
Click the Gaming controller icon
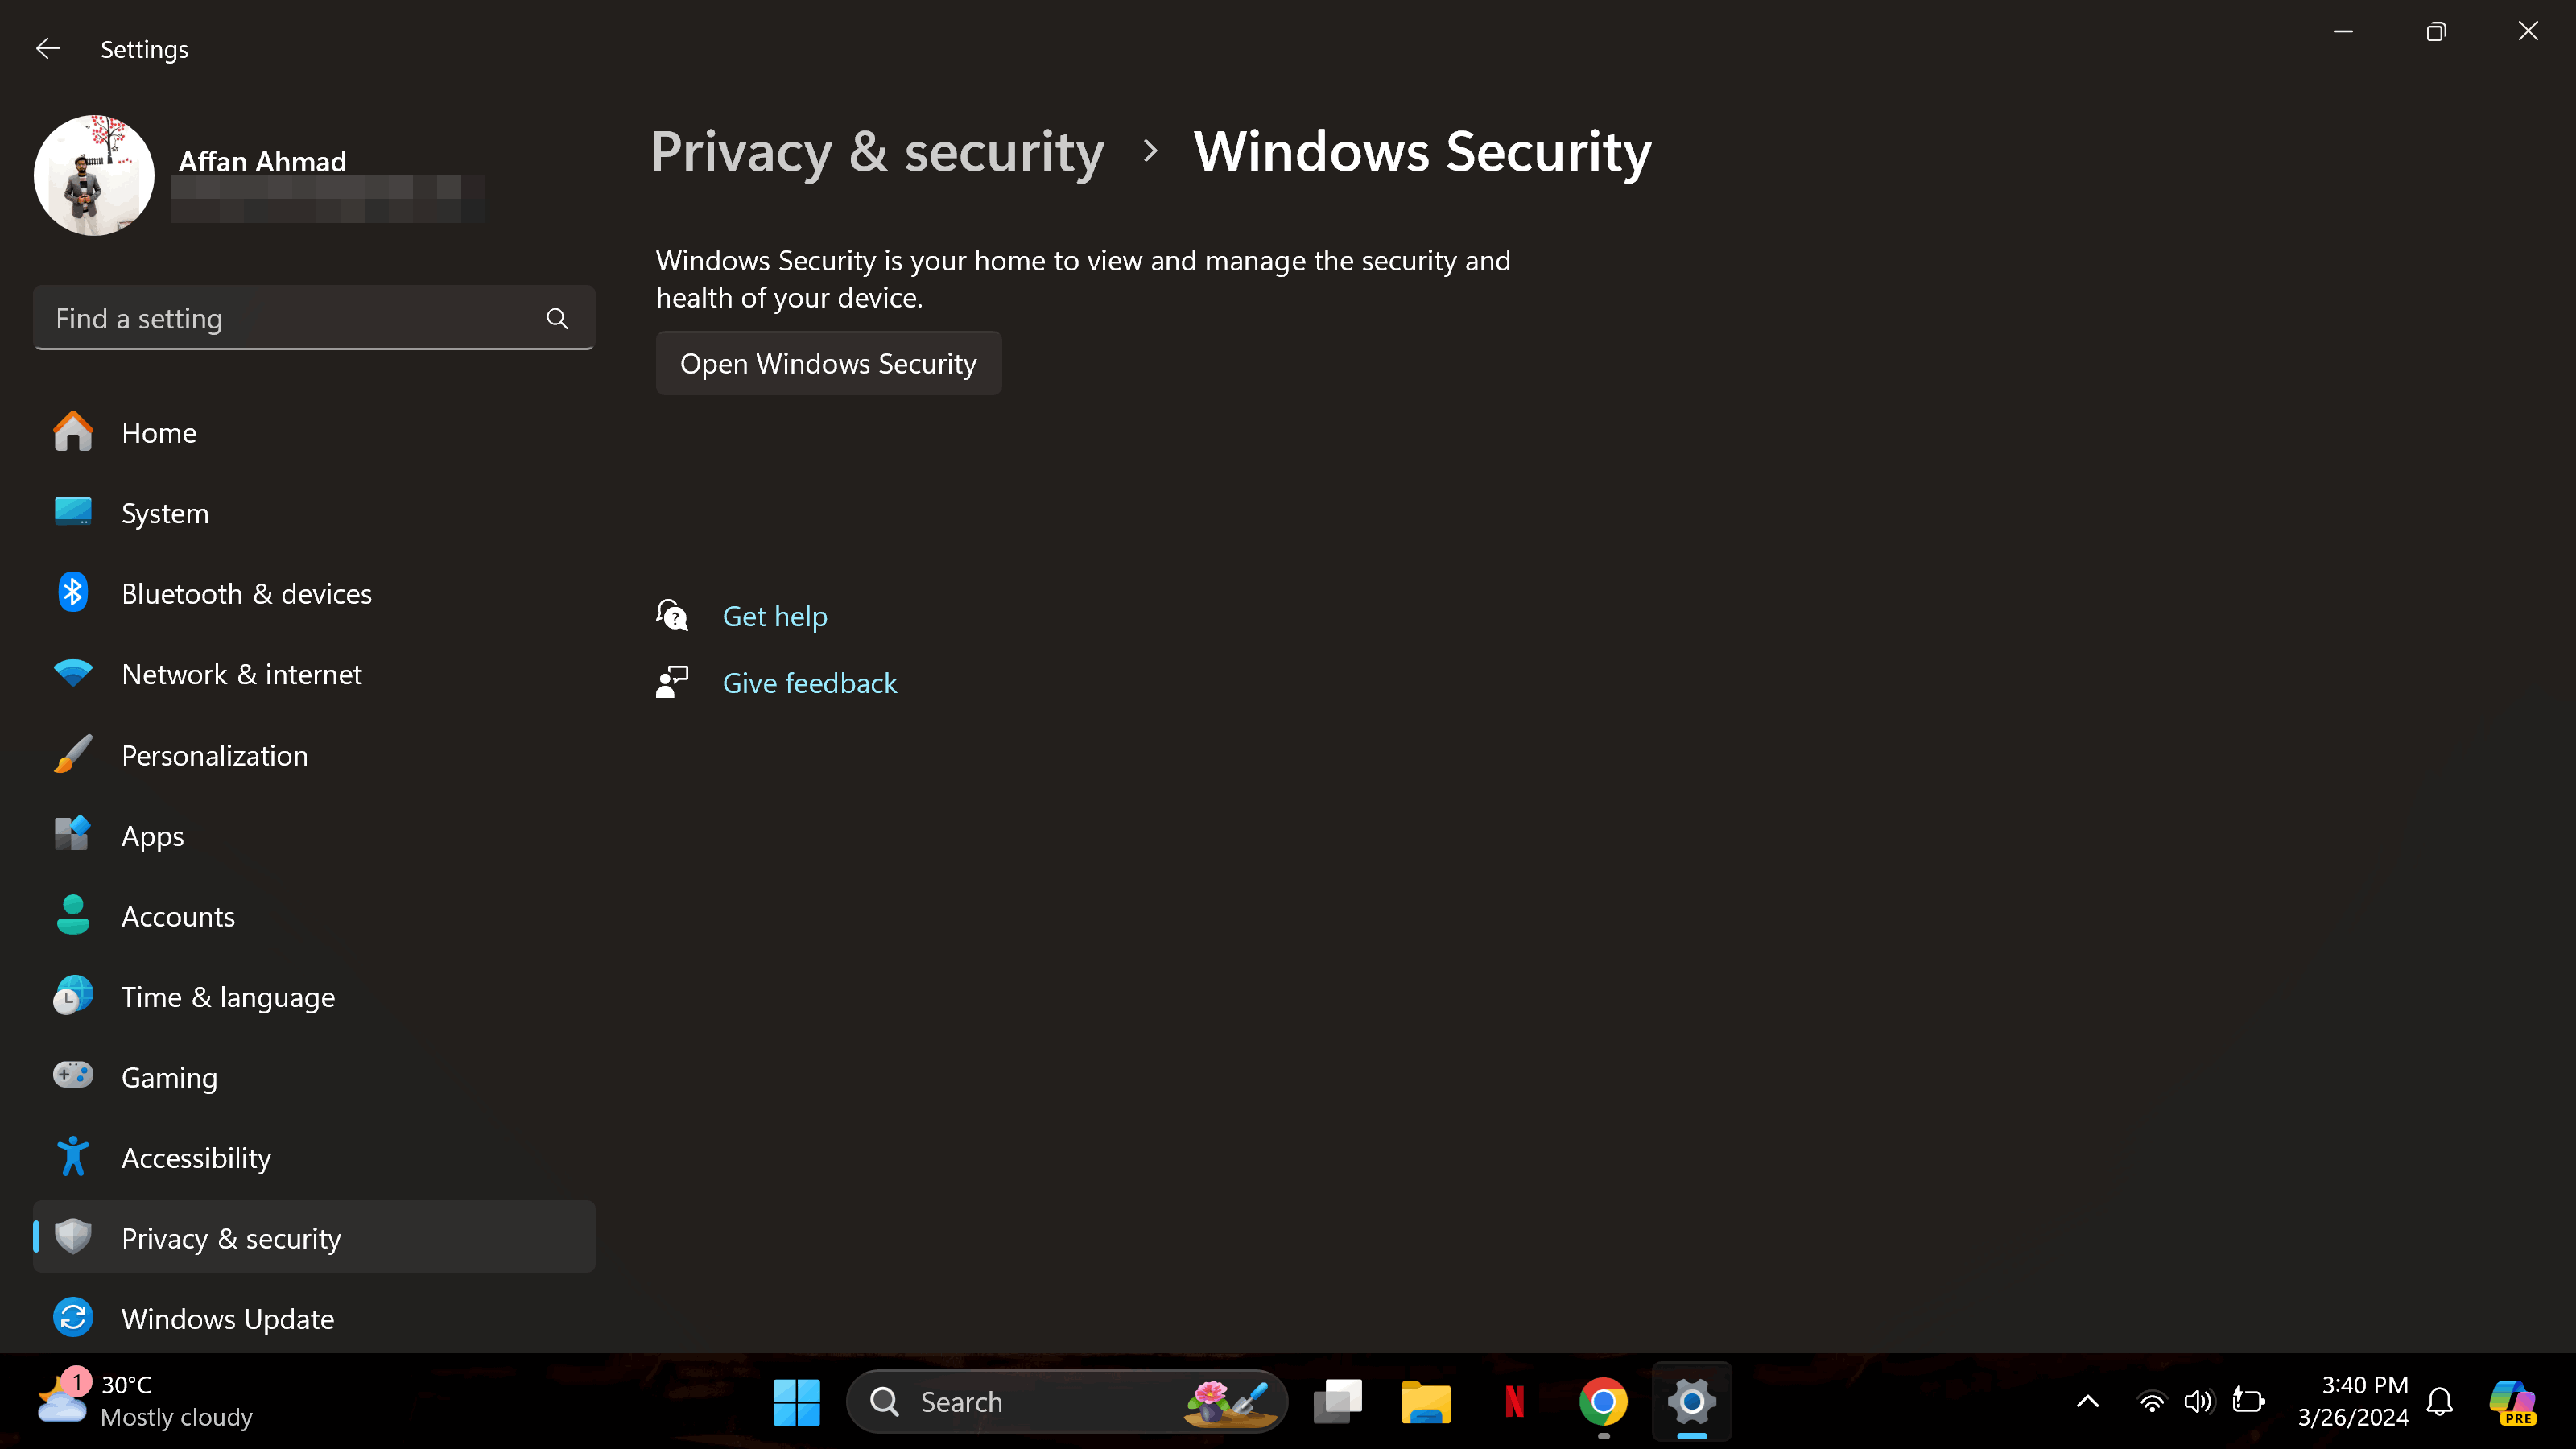73,1076
